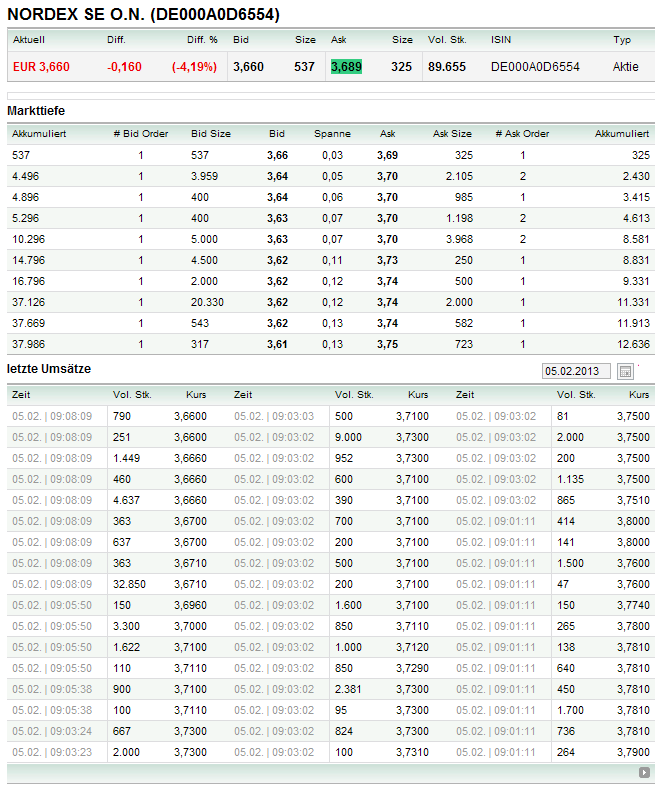Click the accumulated bid value 4.496
The image size is (655, 788).
[x=26, y=176]
